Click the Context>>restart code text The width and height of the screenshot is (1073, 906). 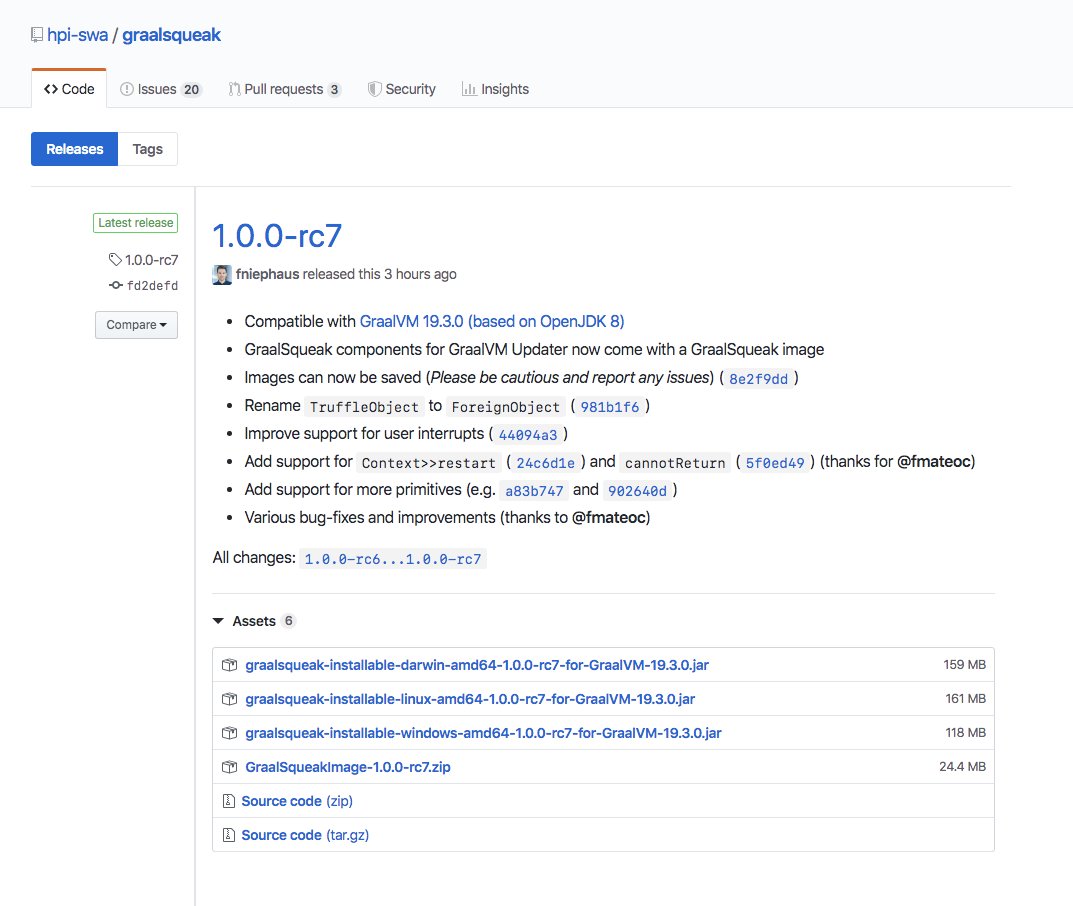pos(428,463)
